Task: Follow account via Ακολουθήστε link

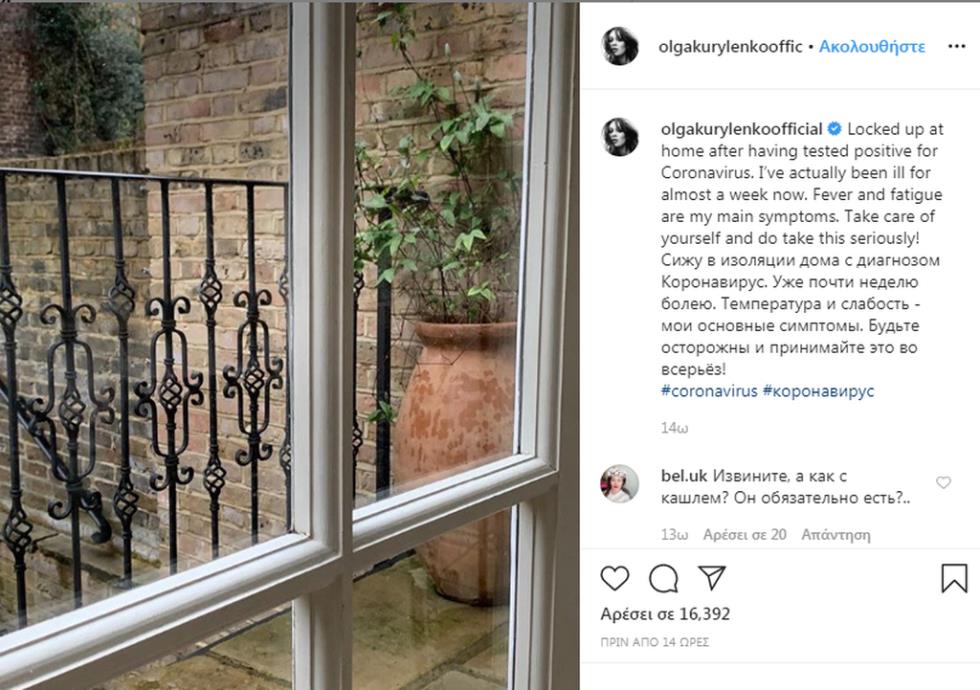Action: click(872, 46)
